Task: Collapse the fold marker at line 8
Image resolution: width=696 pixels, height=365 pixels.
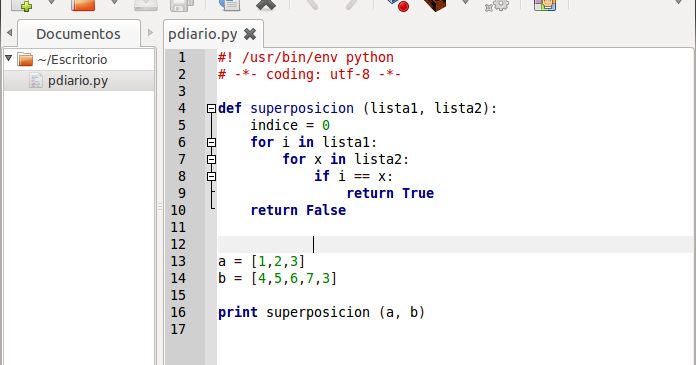Action: point(211,176)
